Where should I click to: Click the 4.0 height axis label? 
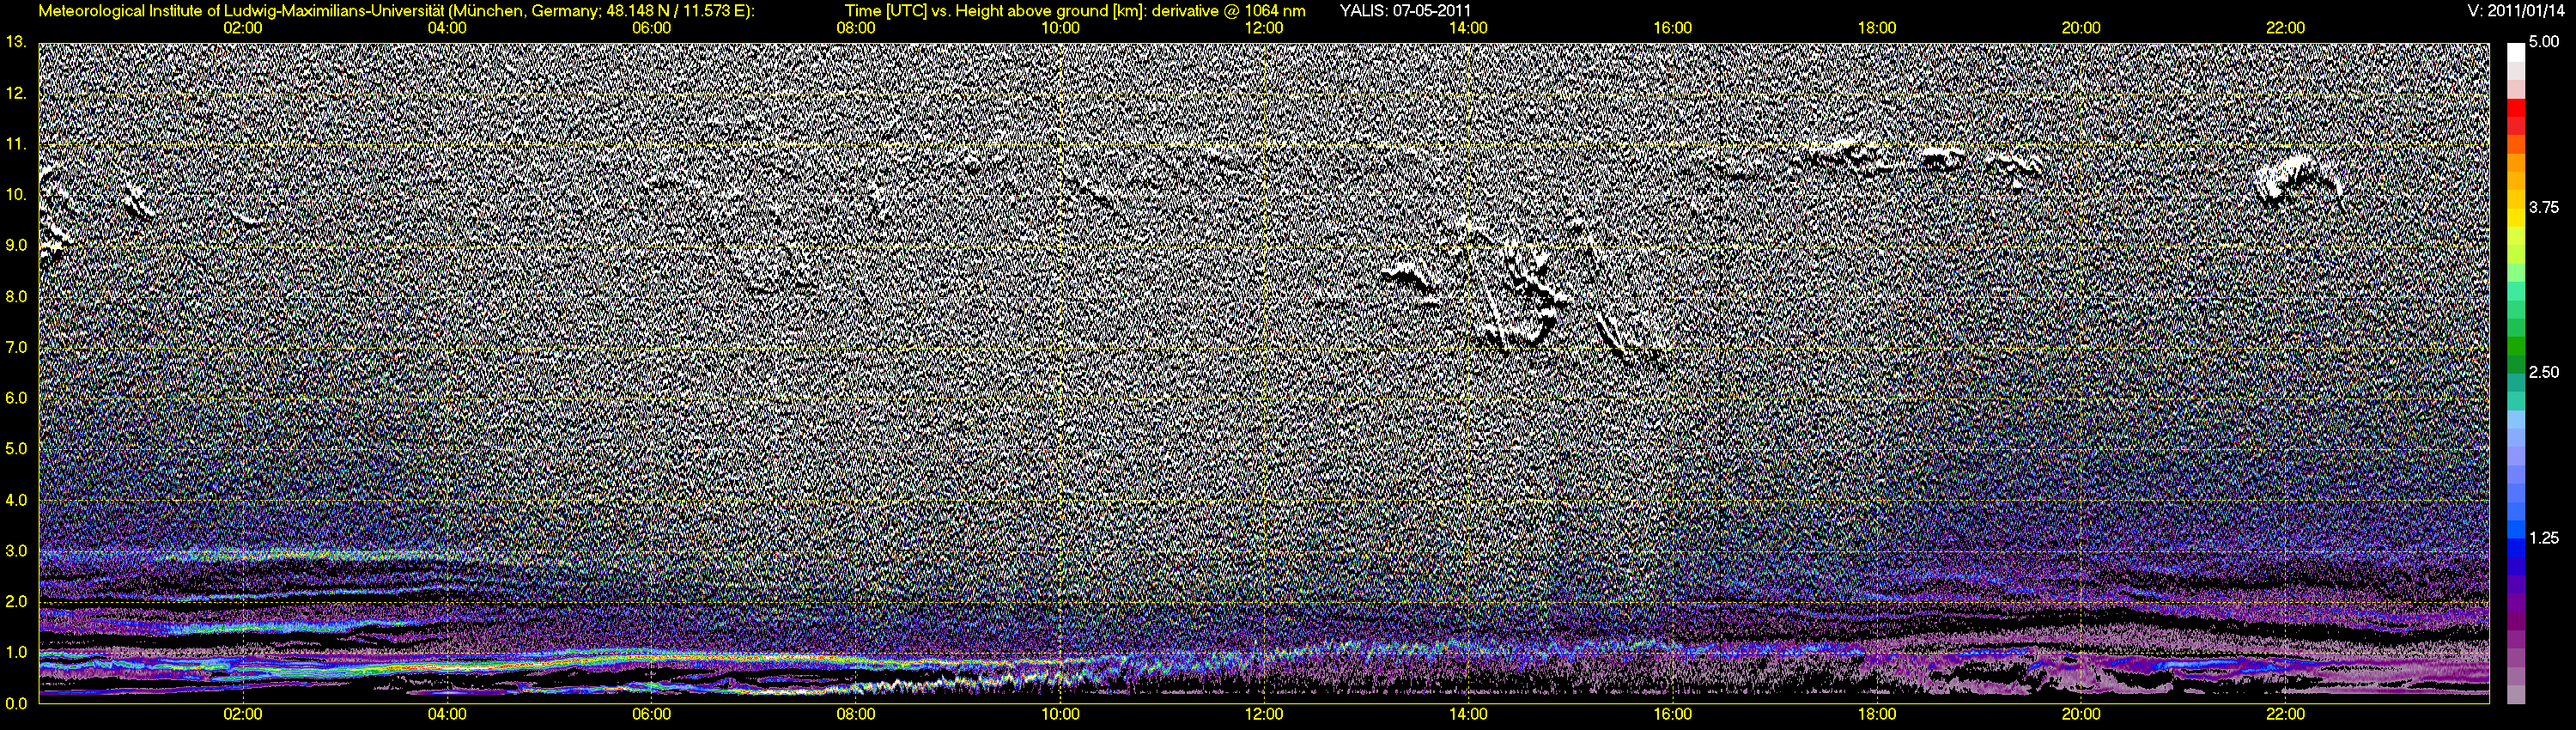click(x=16, y=500)
